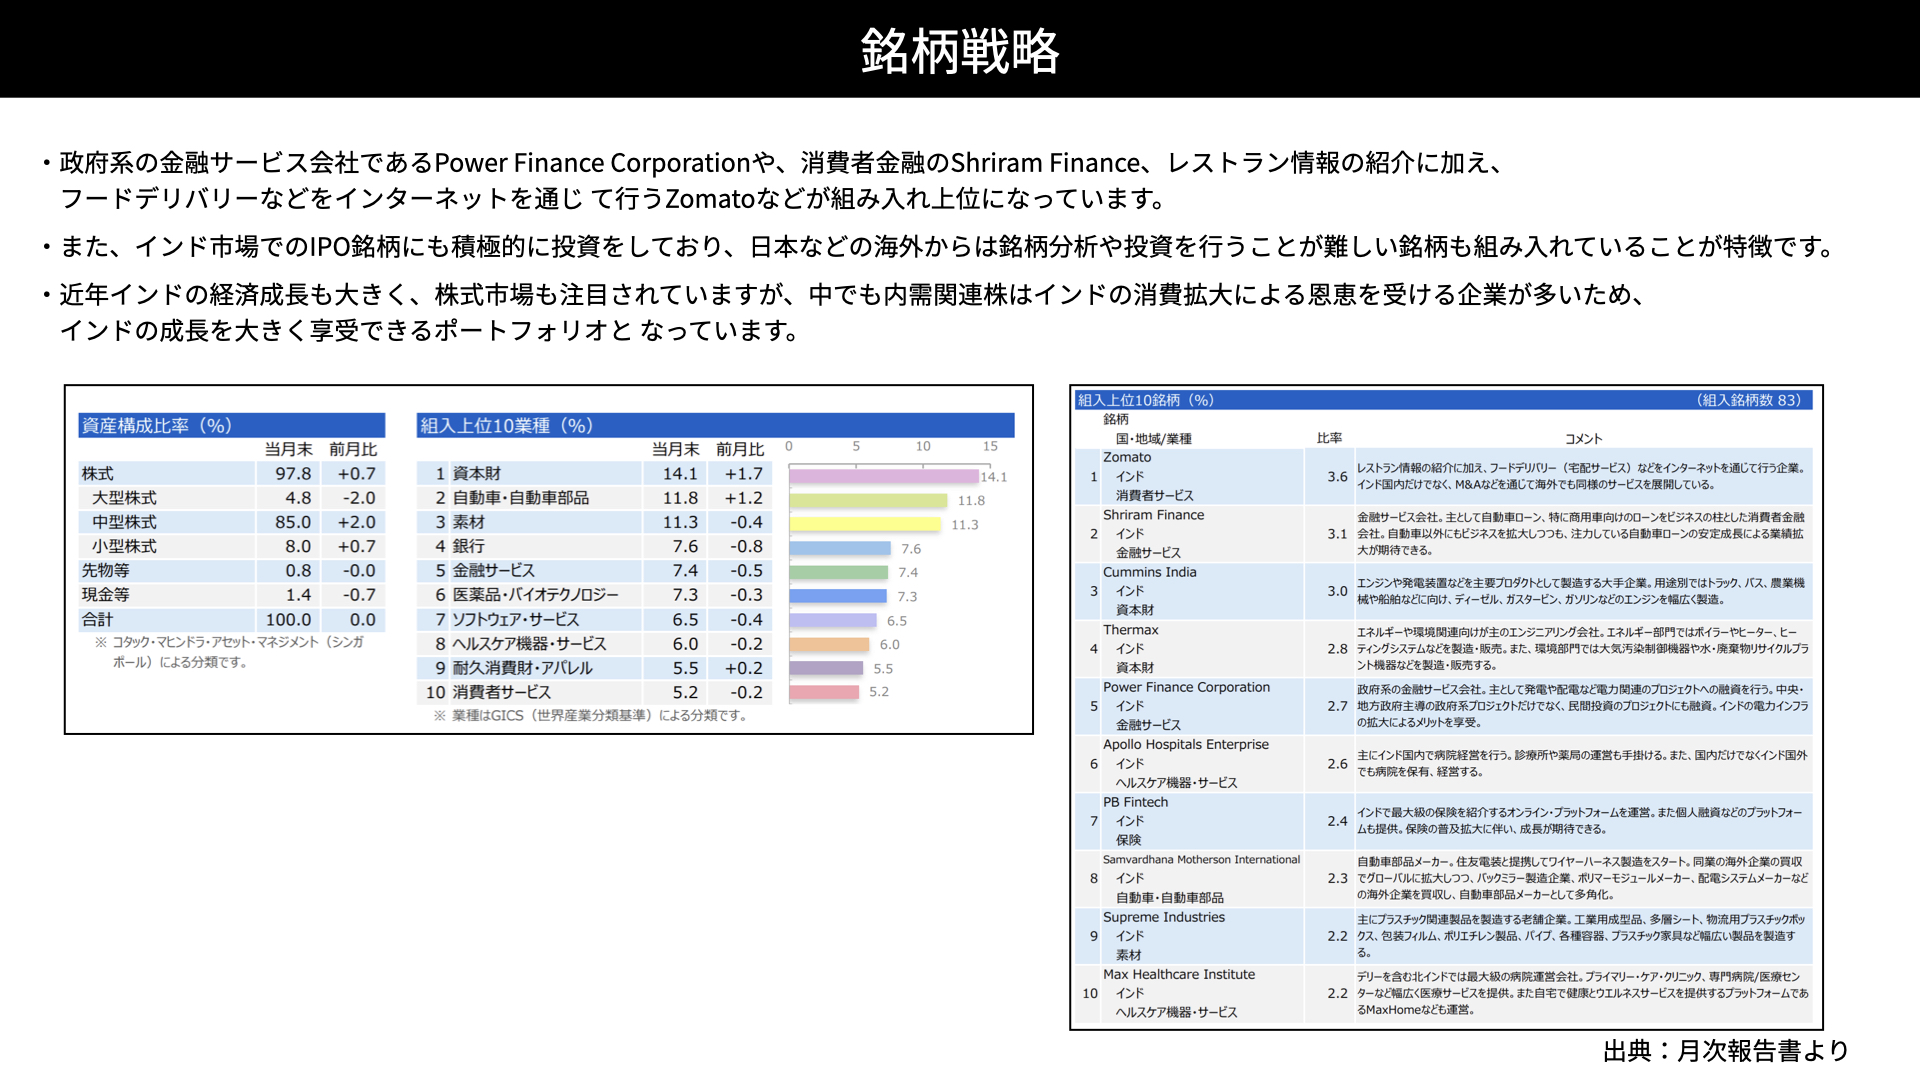Click the orange 6.0 chart bar

829,645
